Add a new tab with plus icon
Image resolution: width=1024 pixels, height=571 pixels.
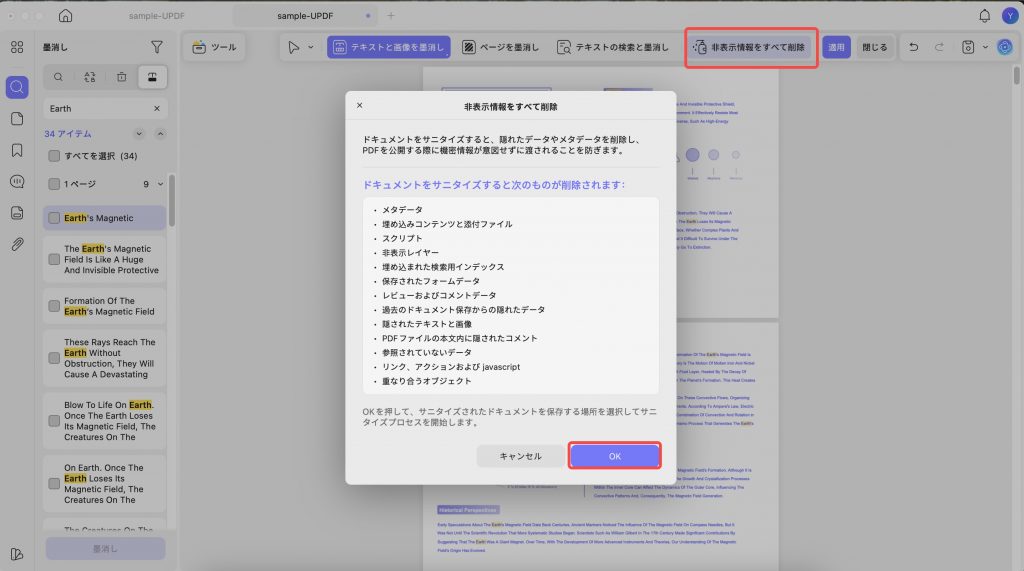pyautogui.click(x=391, y=16)
